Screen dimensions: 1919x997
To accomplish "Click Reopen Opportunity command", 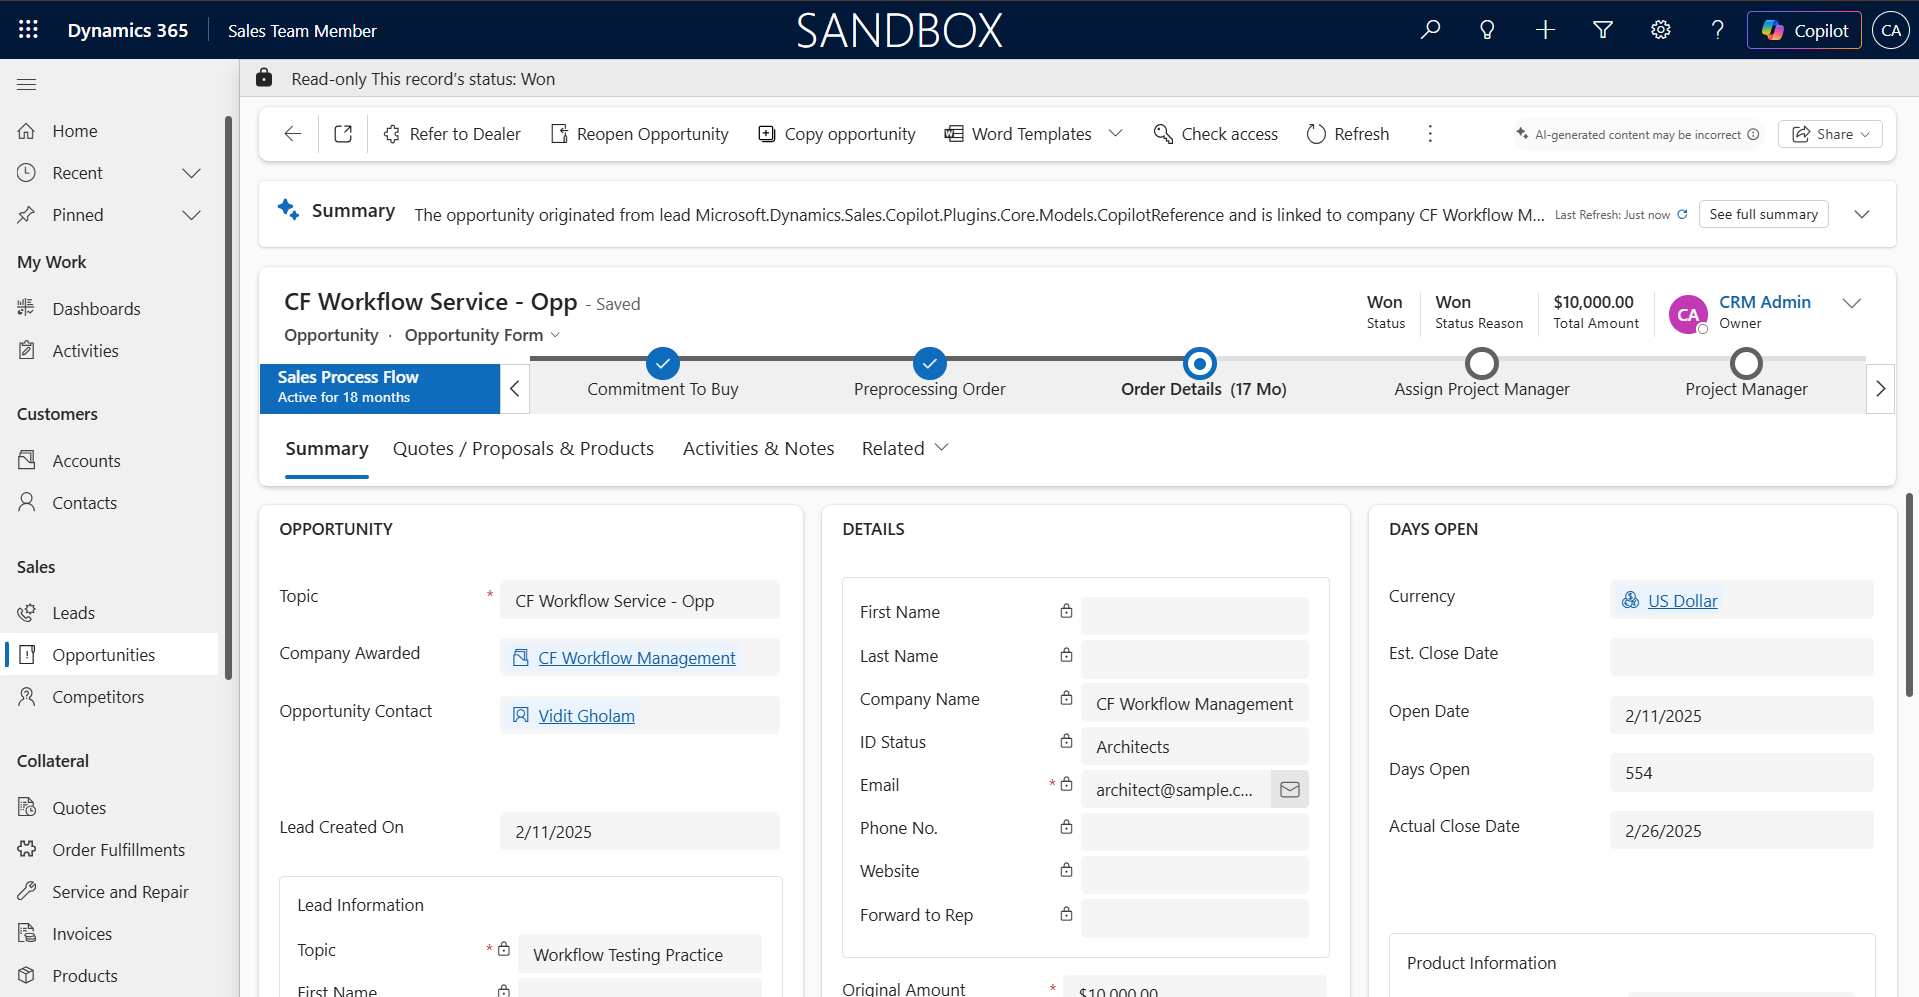I will coord(640,134).
